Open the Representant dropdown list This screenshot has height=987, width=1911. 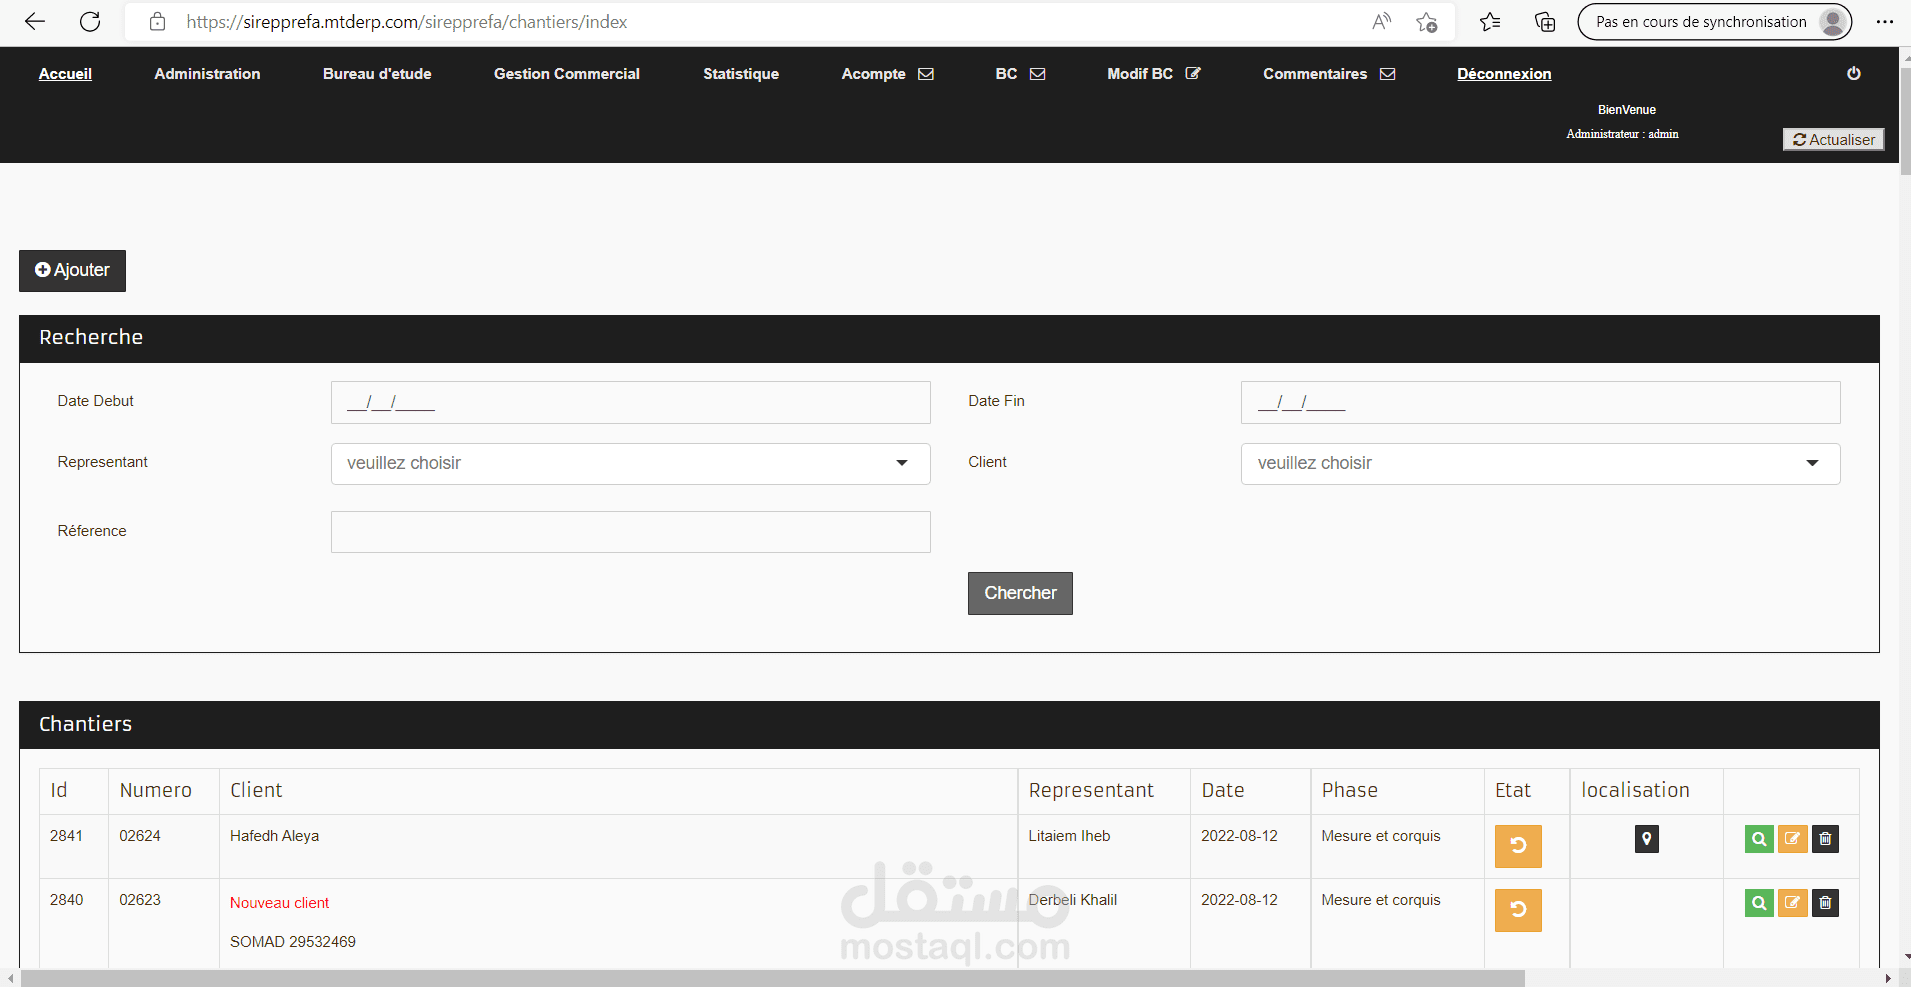(x=630, y=464)
